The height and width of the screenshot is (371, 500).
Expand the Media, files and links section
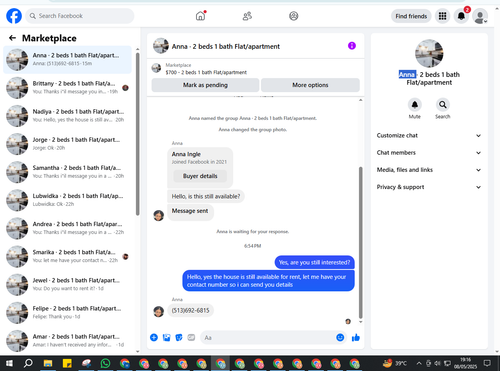pyautogui.click(x=429, y=170)
